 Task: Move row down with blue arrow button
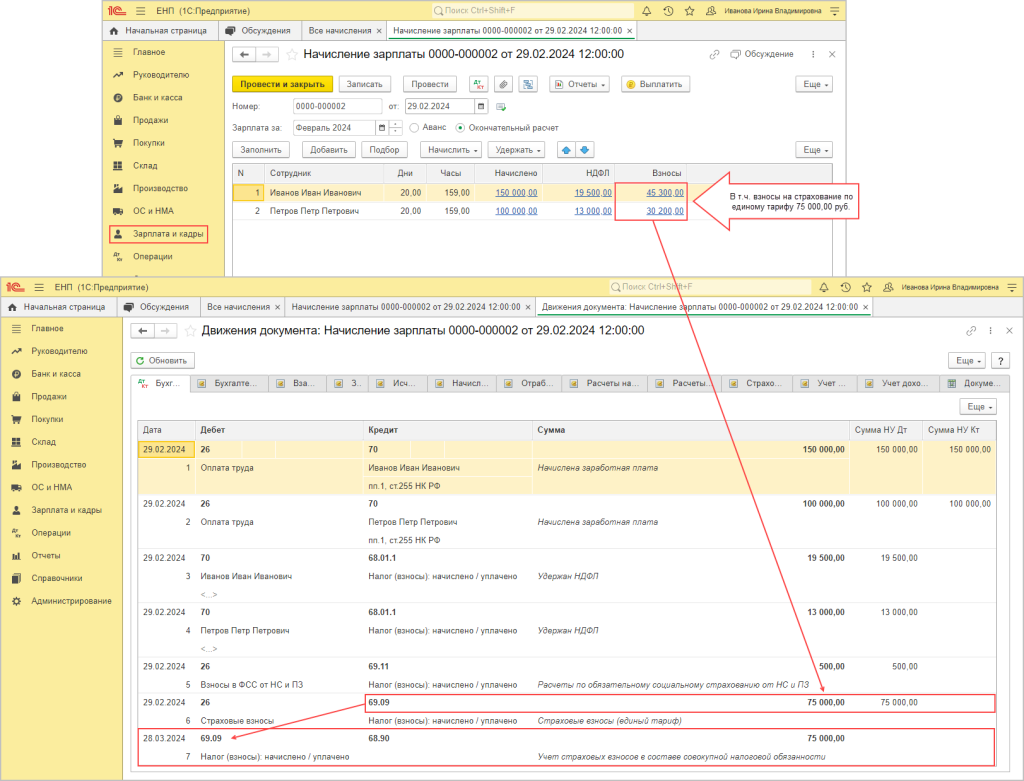(x=586, y=150)
